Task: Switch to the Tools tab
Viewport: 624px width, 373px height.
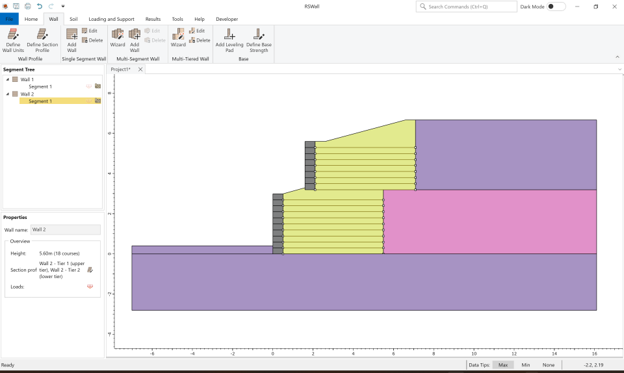Action: pos(177,19)
